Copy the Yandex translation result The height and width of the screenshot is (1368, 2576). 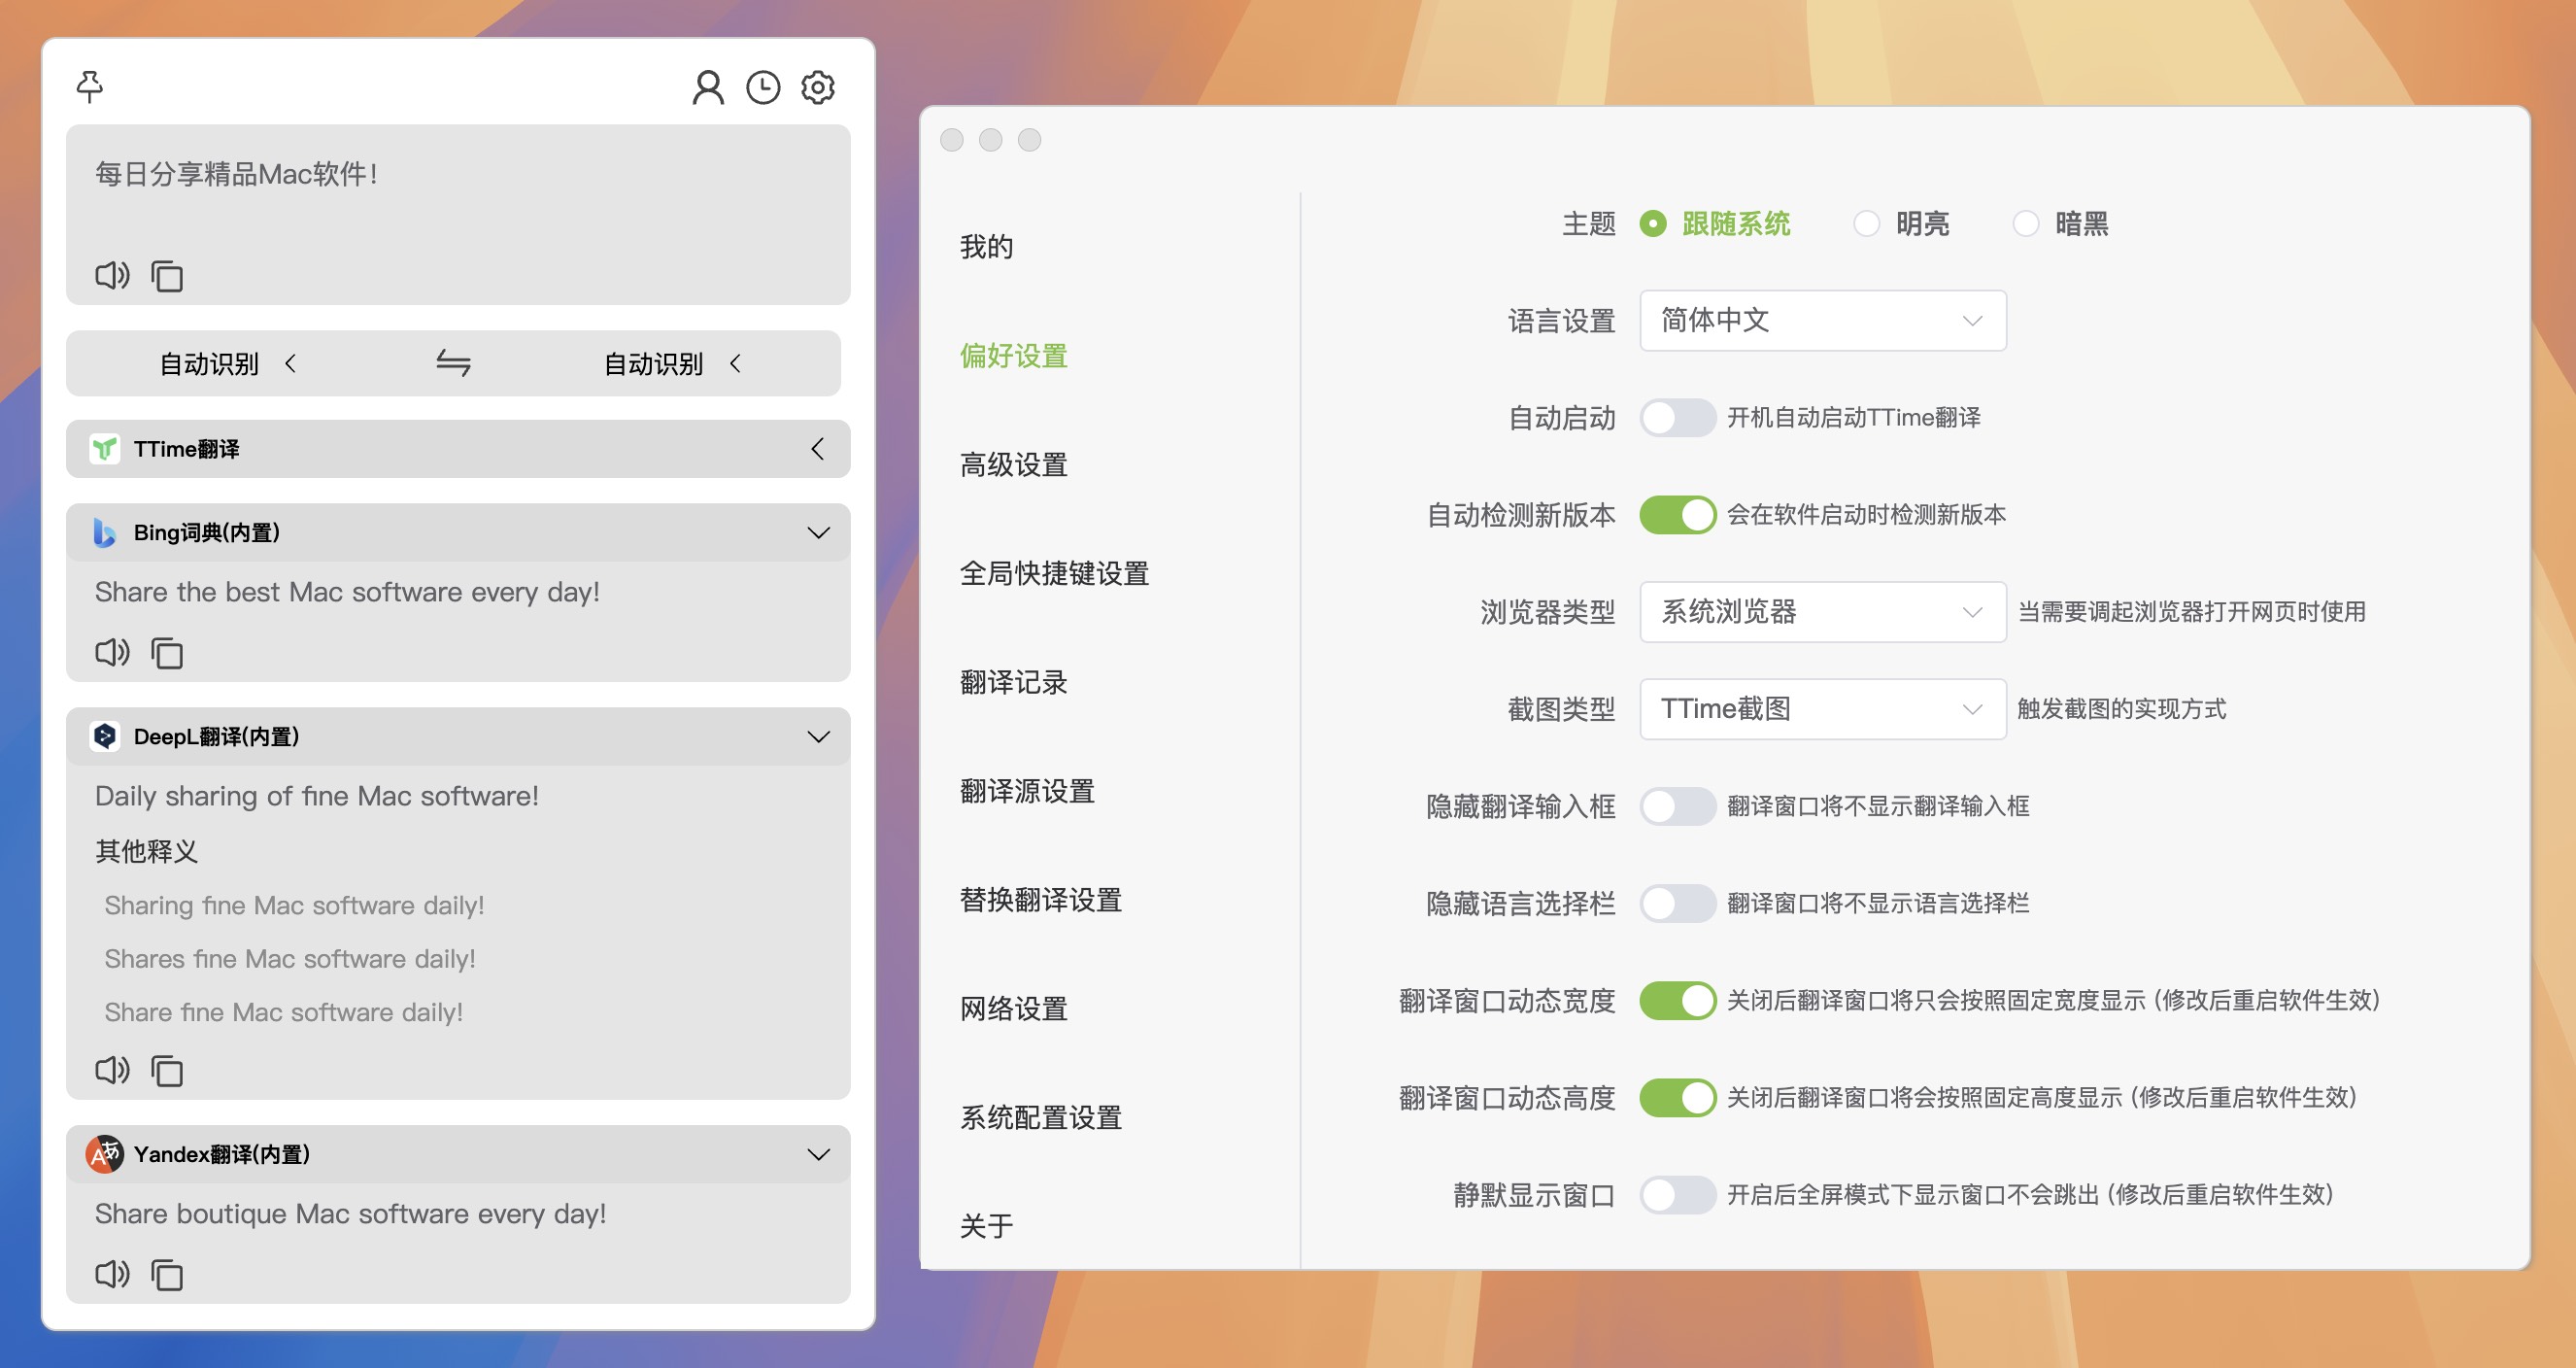167,1275
